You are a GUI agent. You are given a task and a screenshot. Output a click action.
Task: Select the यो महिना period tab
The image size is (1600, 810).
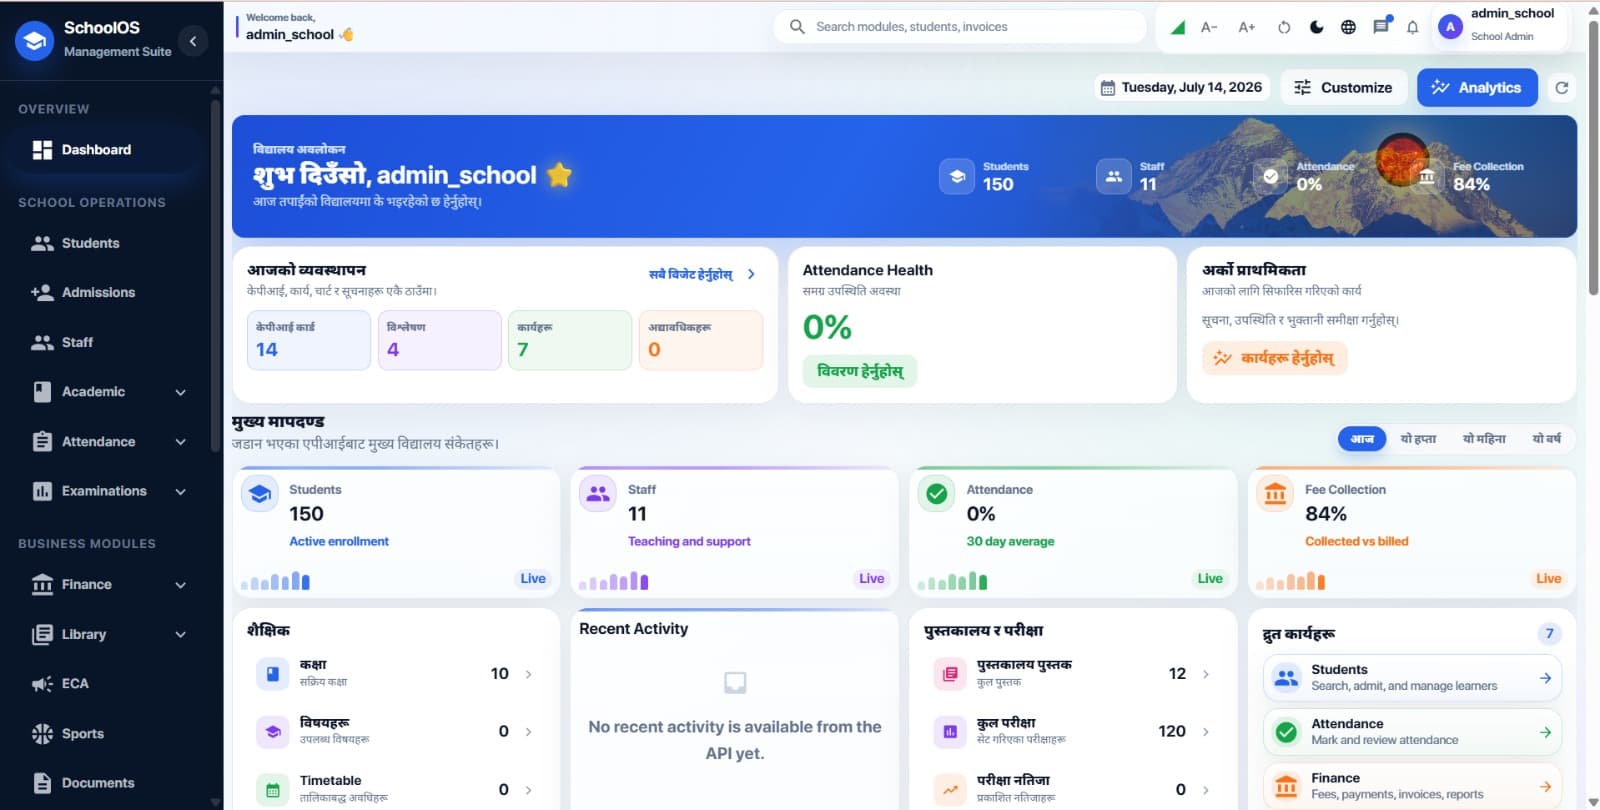[1484, 439]
